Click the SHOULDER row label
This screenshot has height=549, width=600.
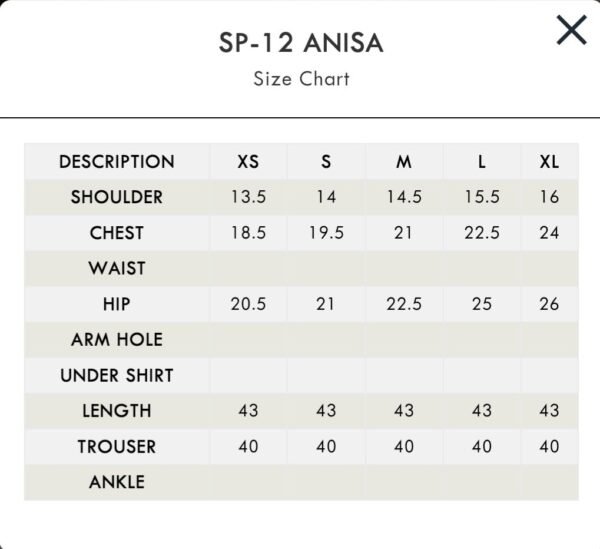(x=117, y=197)
